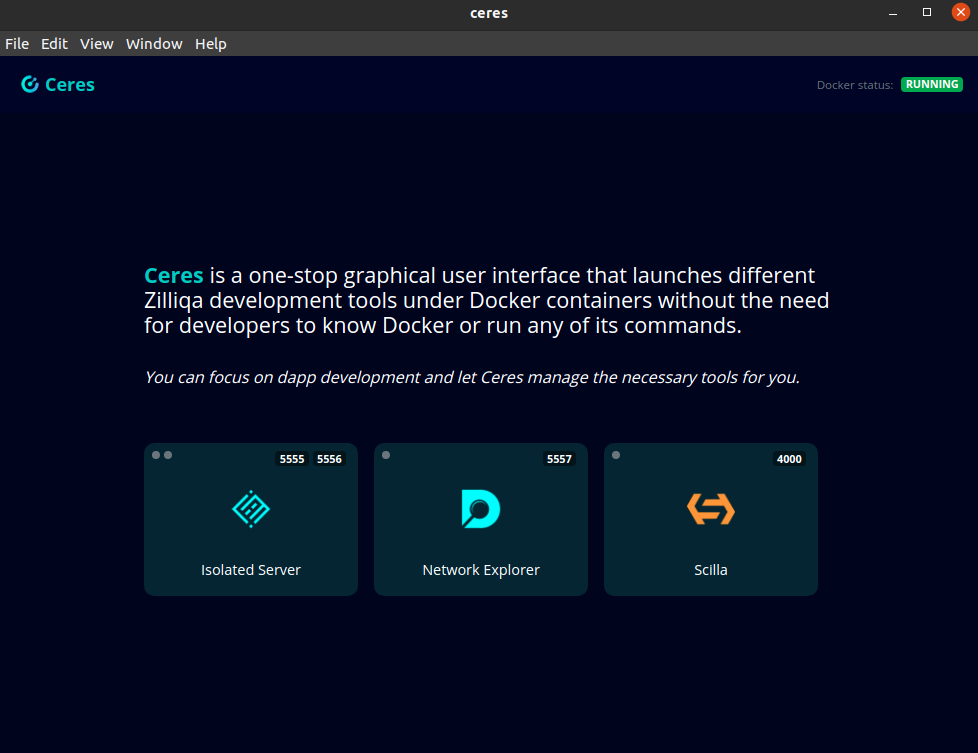Open the Isolated Server card label

tap(251, 570)
